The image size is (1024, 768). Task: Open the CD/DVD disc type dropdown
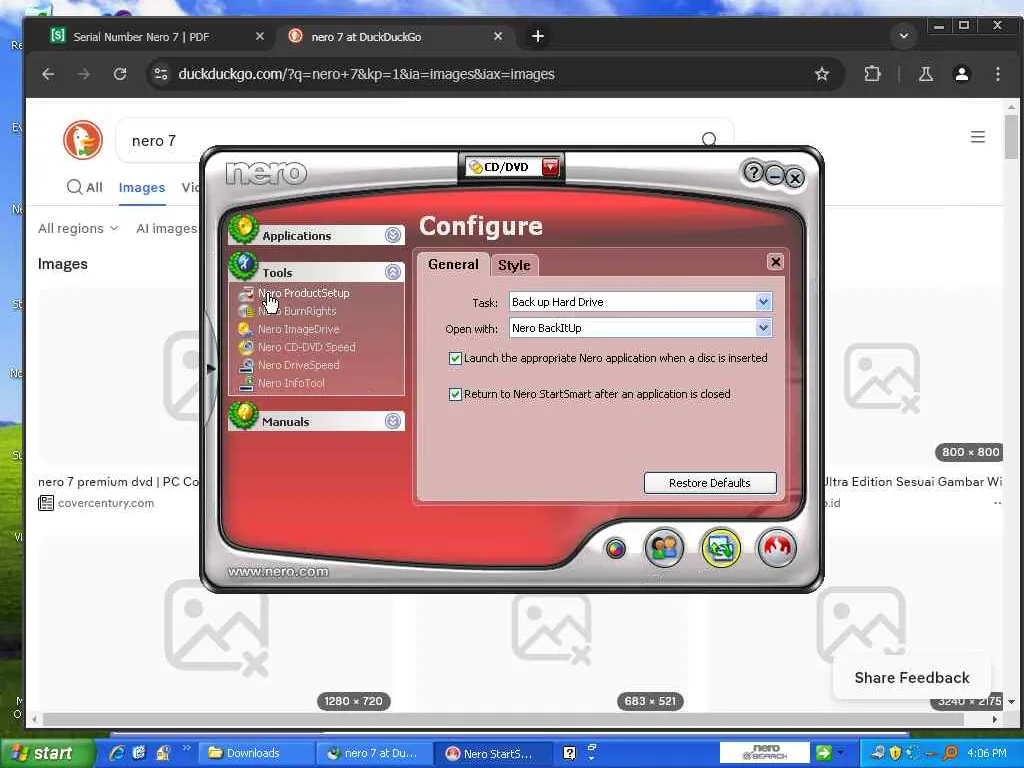pyautogui.click(x=551, y=167)
